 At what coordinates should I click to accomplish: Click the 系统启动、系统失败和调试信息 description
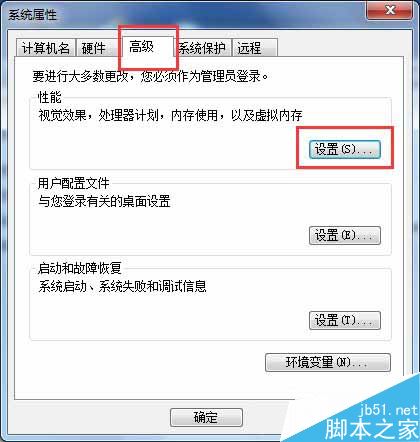(x=122, y=286)
